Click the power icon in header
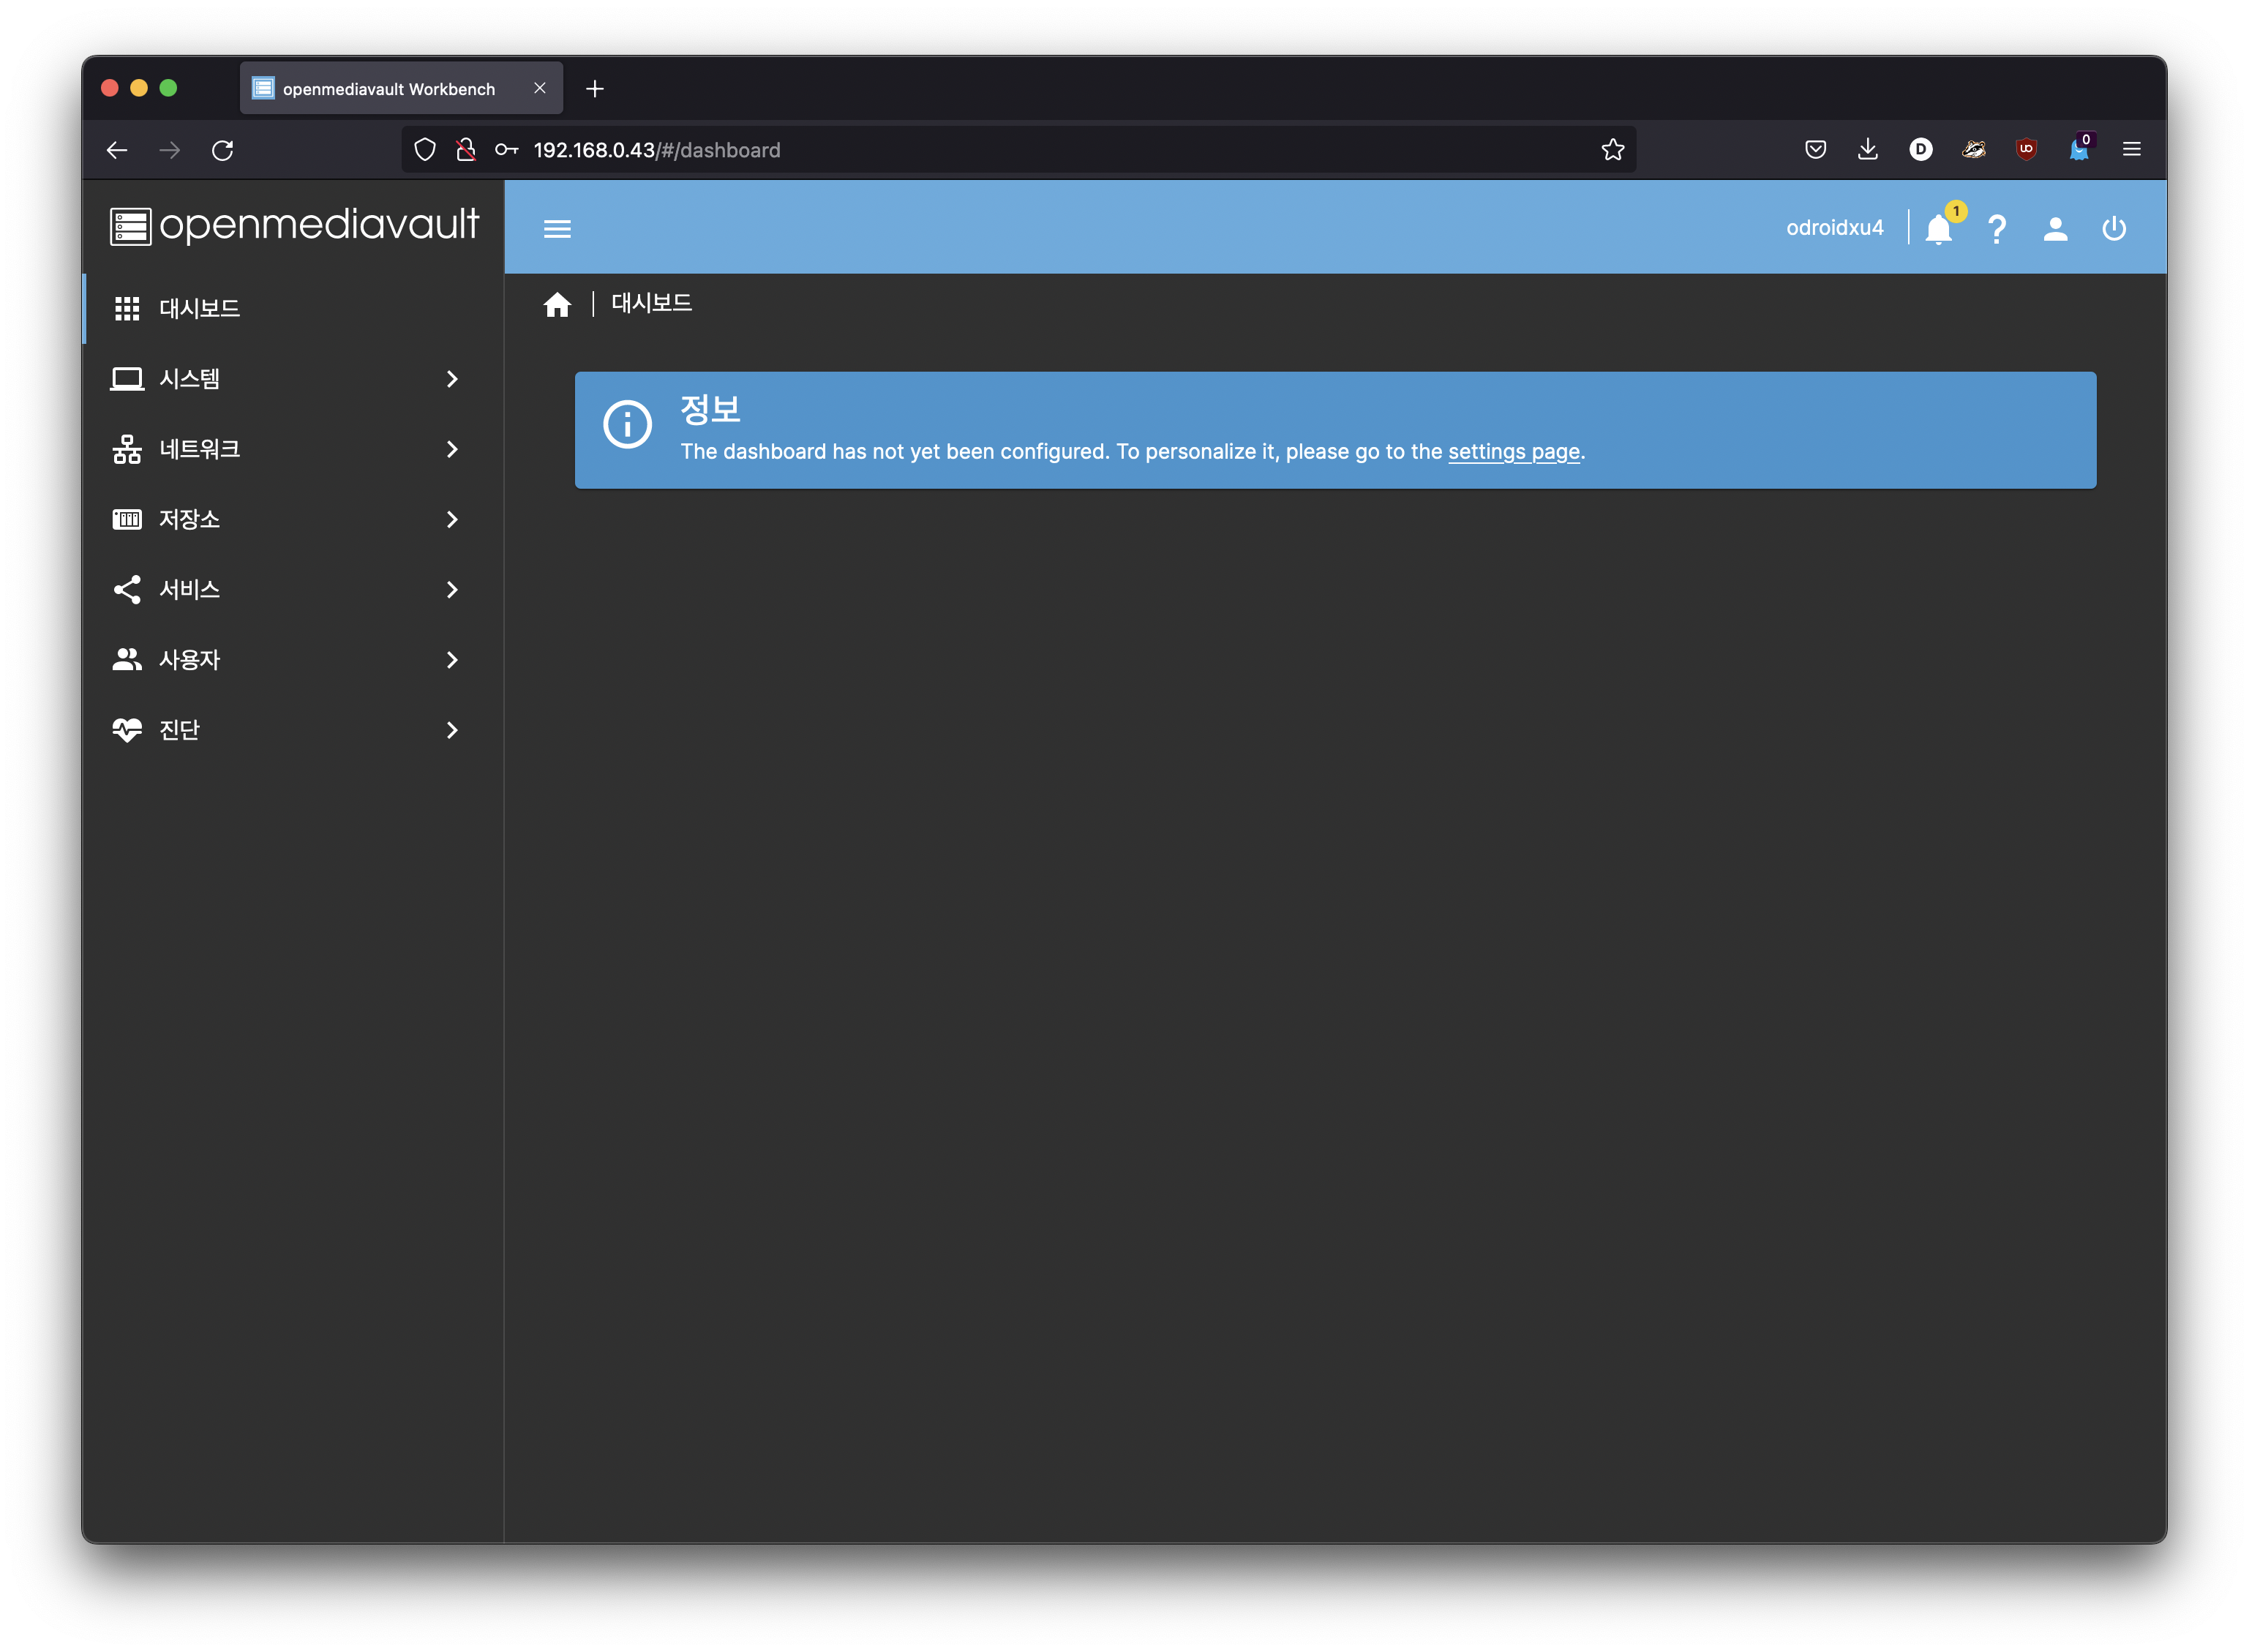Image resolution: width=2249 pixels, height=1652 pixels. click(x=2114, y=229)
